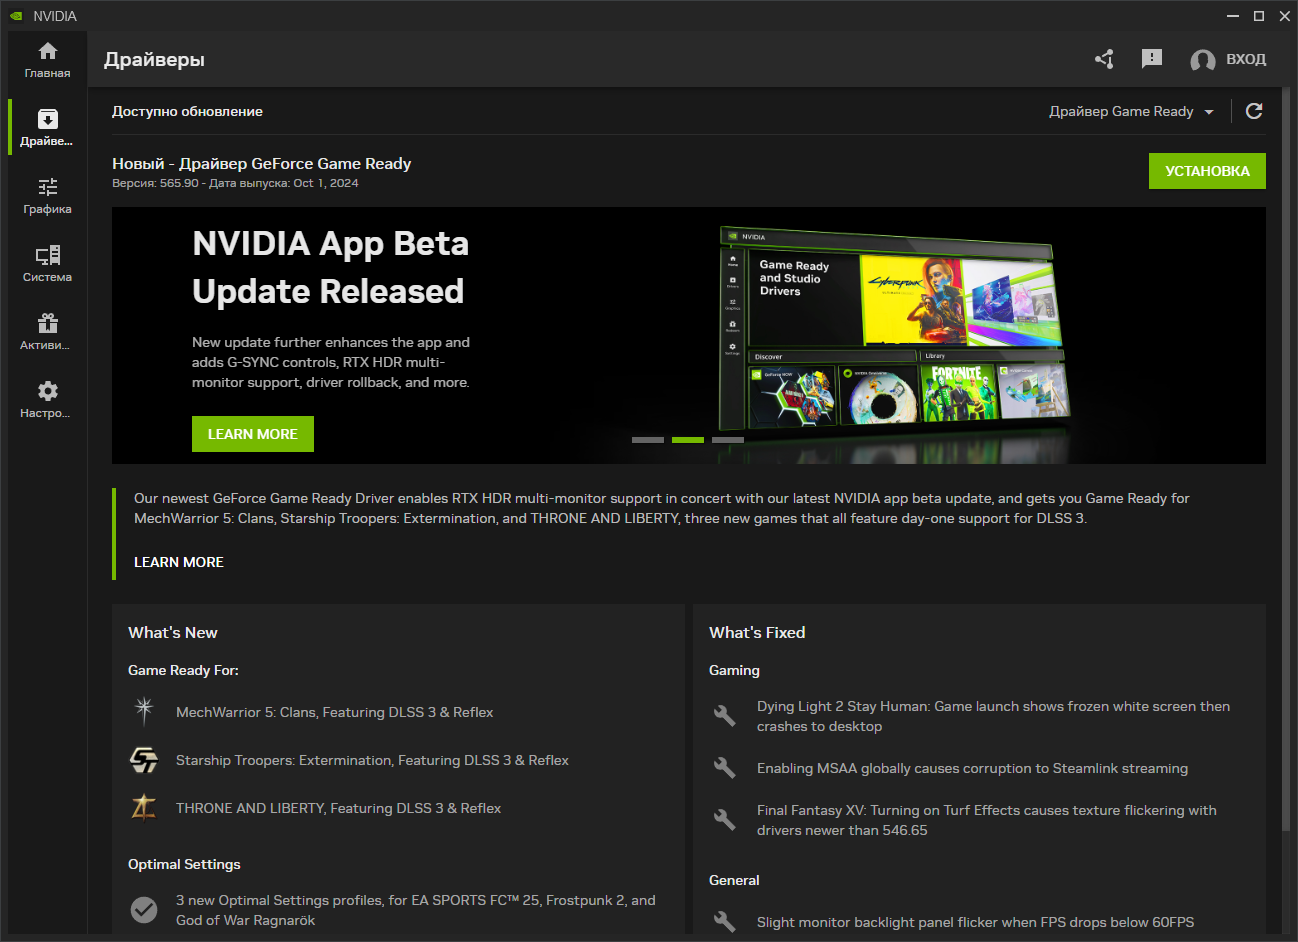Click the Starship Troopers game icon

[x=144, y=760]
